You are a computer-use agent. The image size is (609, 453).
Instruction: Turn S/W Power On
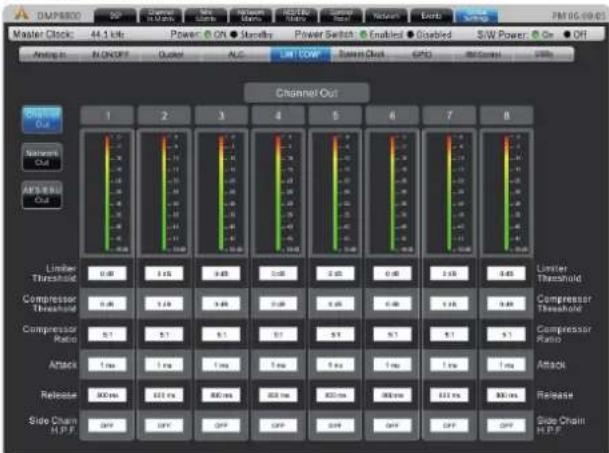coord(536,35)
